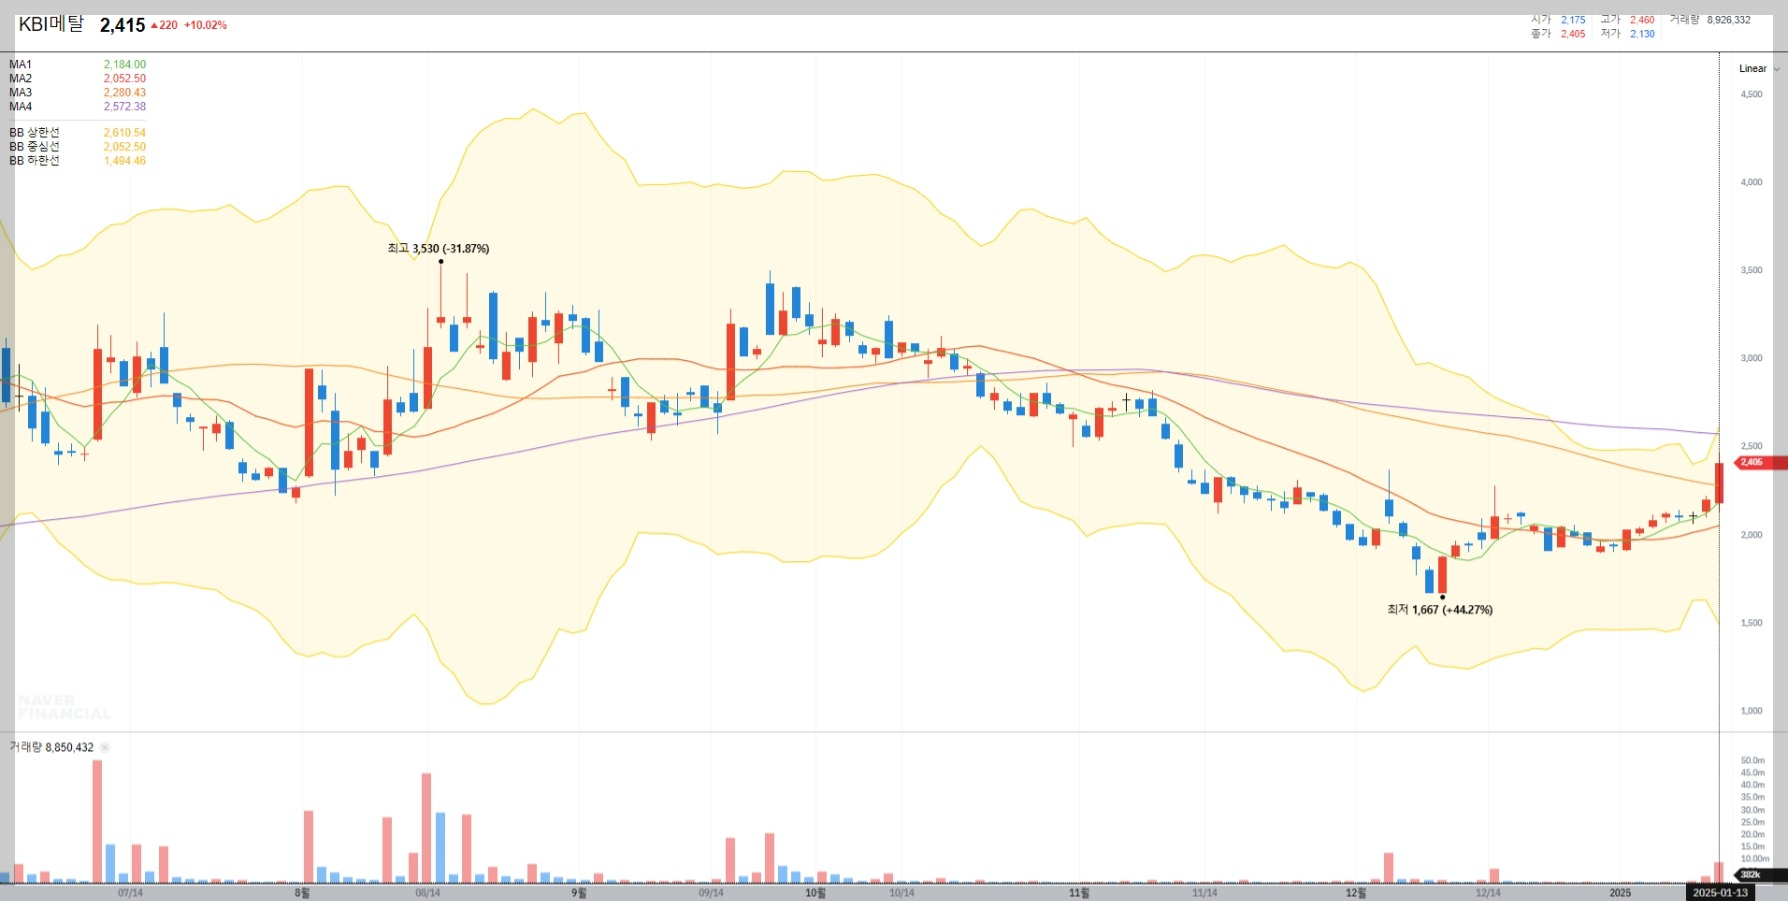
Task: Click the 2025 year label on the time axis
Action: click(1620, 892)
